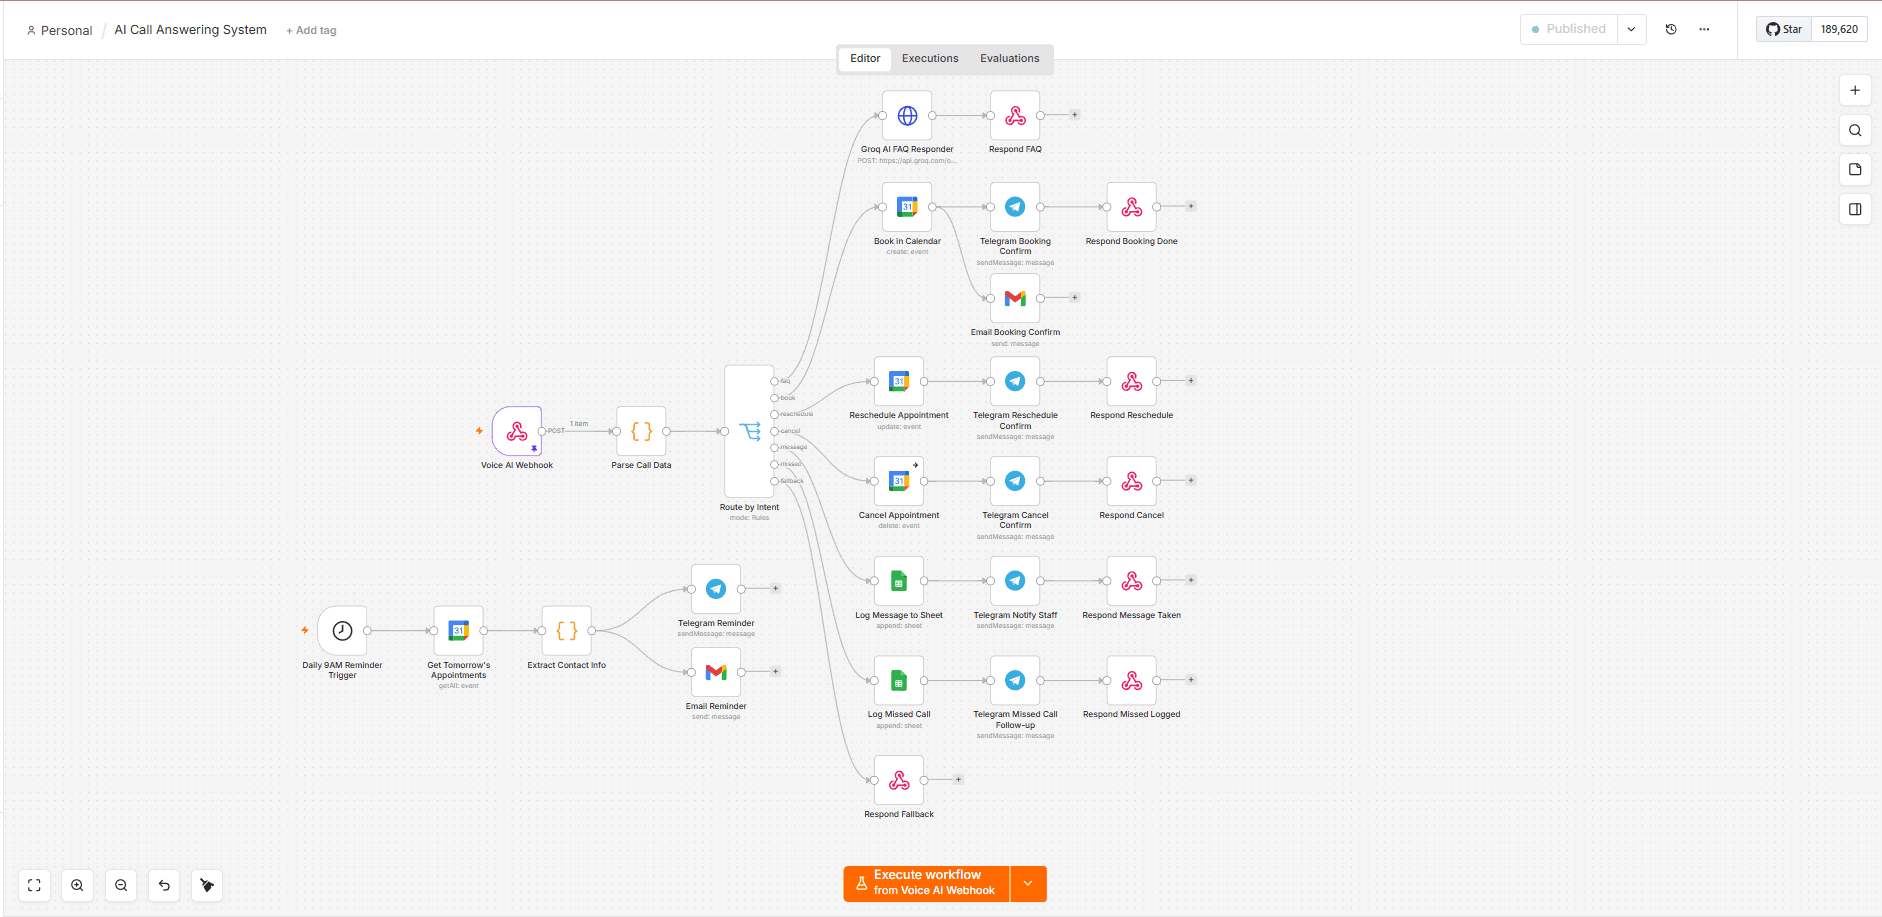Open workflow history clock icon
This screenshot has width=1882, height=917.
click(x=1671, y=29)
